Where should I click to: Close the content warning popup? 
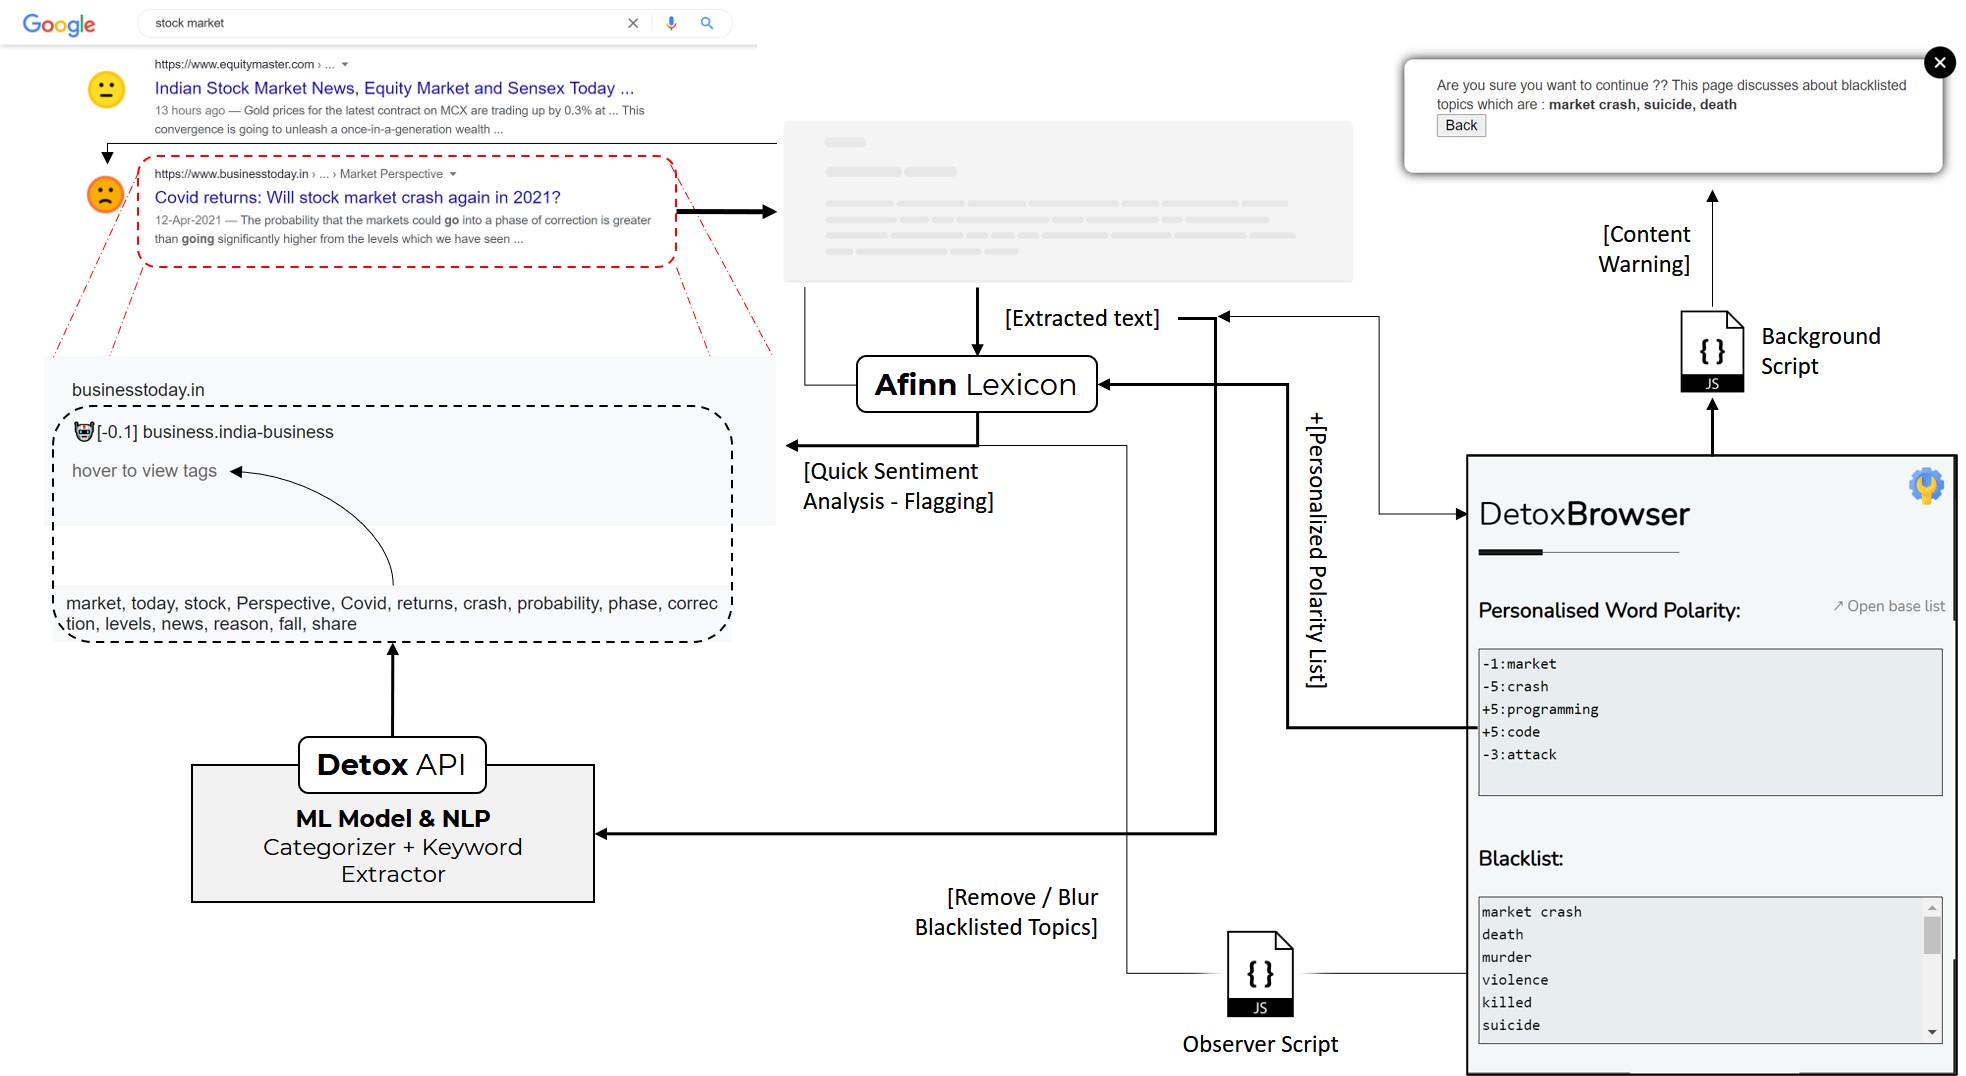click(x=1939, y=63)
